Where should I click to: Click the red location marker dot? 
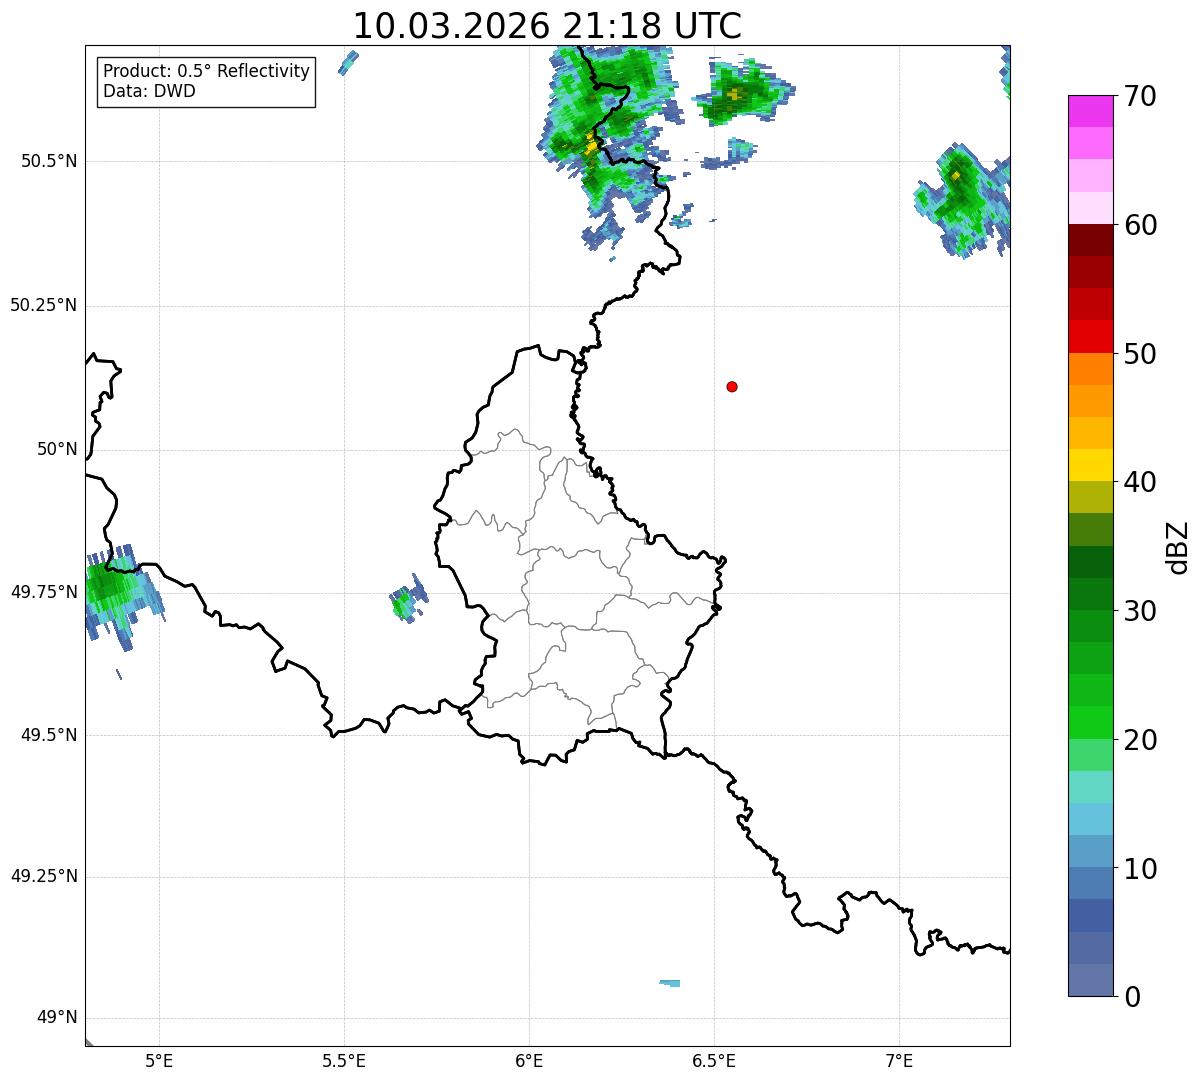[x=732, y=386]
